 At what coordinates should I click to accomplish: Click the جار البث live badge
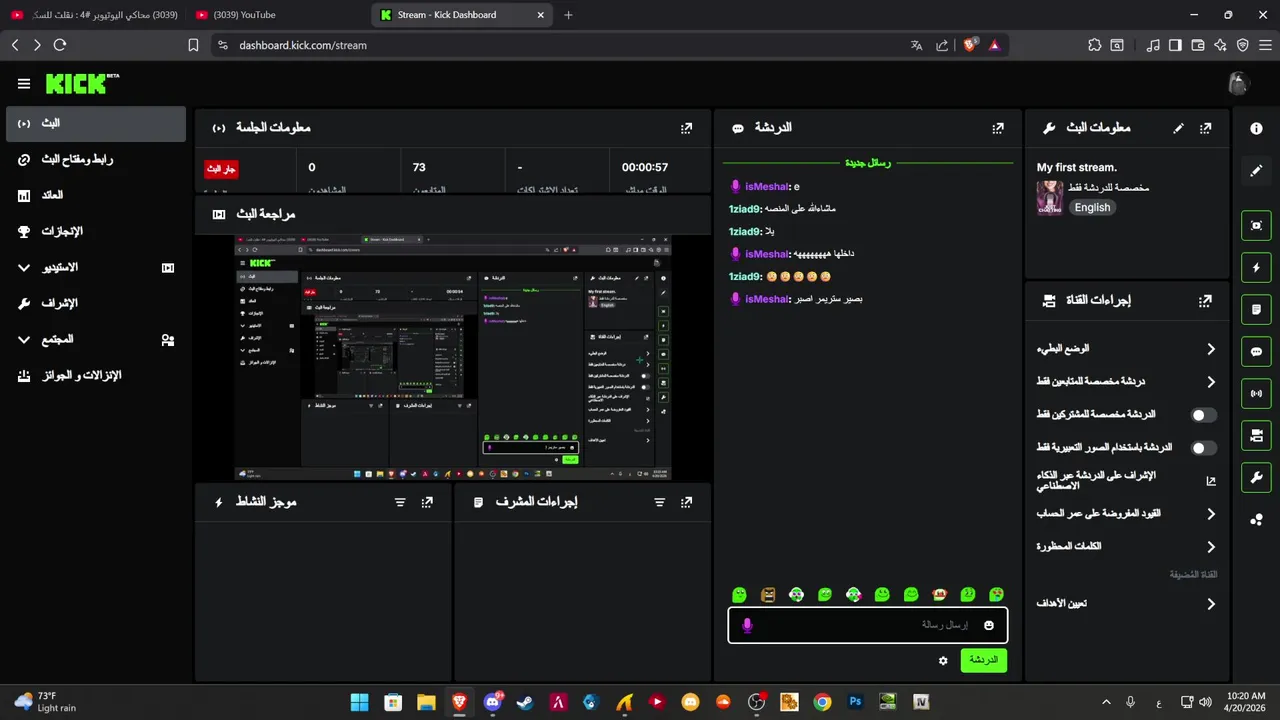tap(222, 169)
